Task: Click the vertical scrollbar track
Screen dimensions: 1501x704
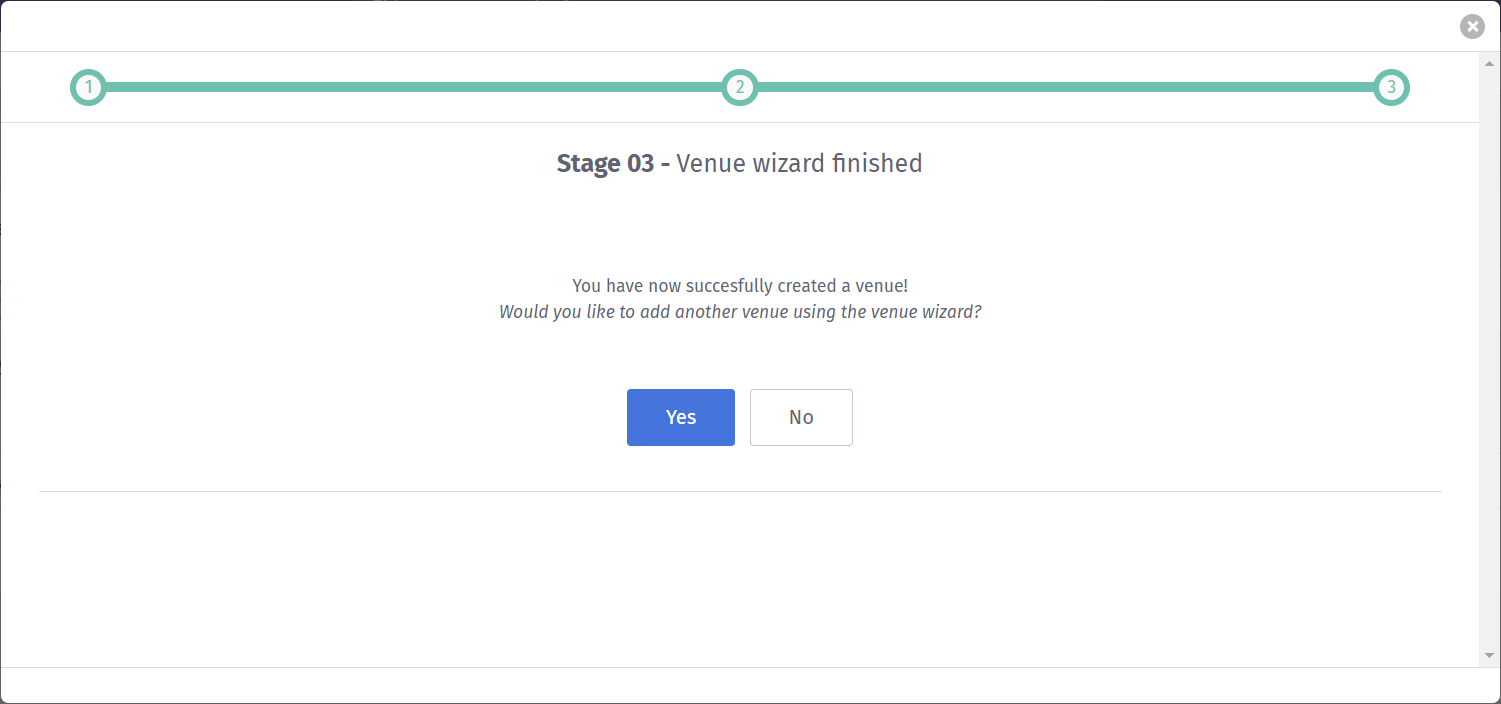Action: click(x=1489, y=360)
